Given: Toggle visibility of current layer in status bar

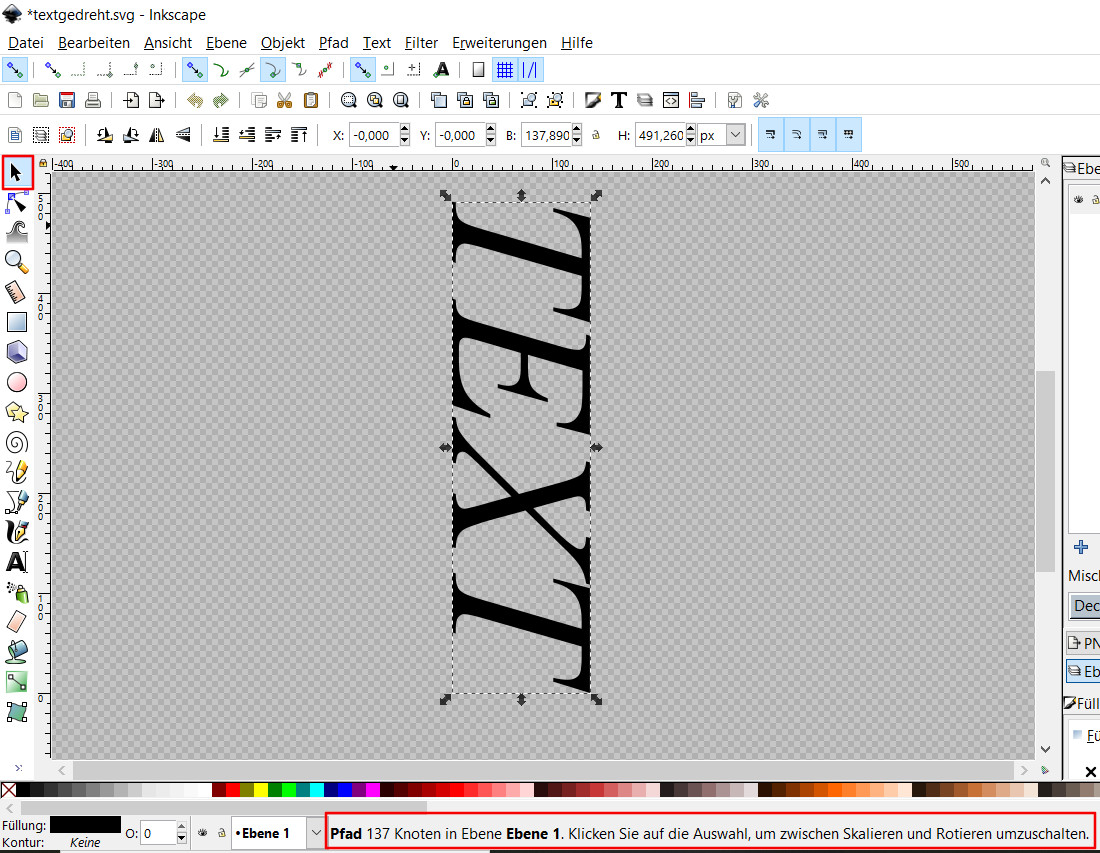Looking at the screenshot, I should 203,832.
